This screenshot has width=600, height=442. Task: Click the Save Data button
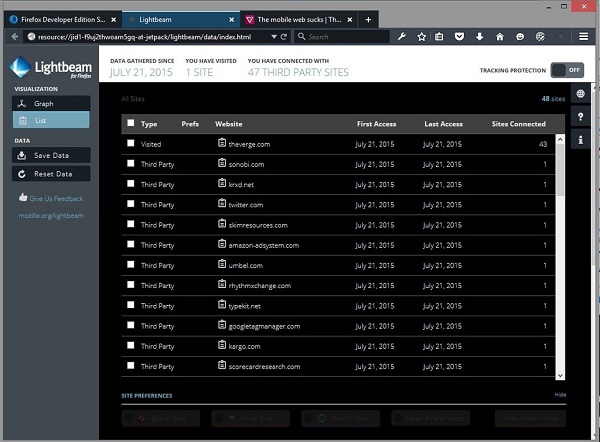(51, 155)
